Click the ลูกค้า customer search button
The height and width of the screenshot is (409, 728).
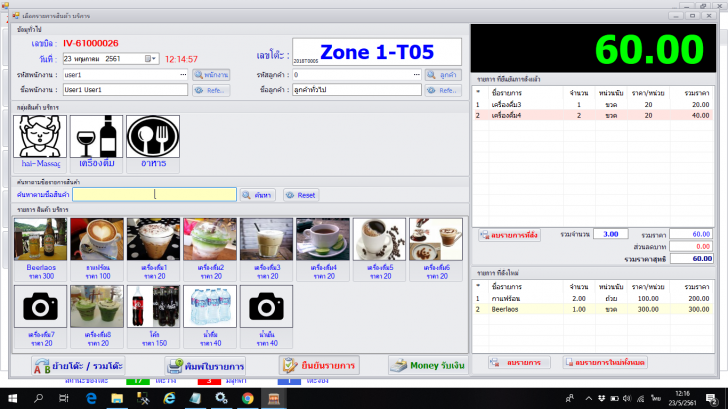(x=443, y=75)
